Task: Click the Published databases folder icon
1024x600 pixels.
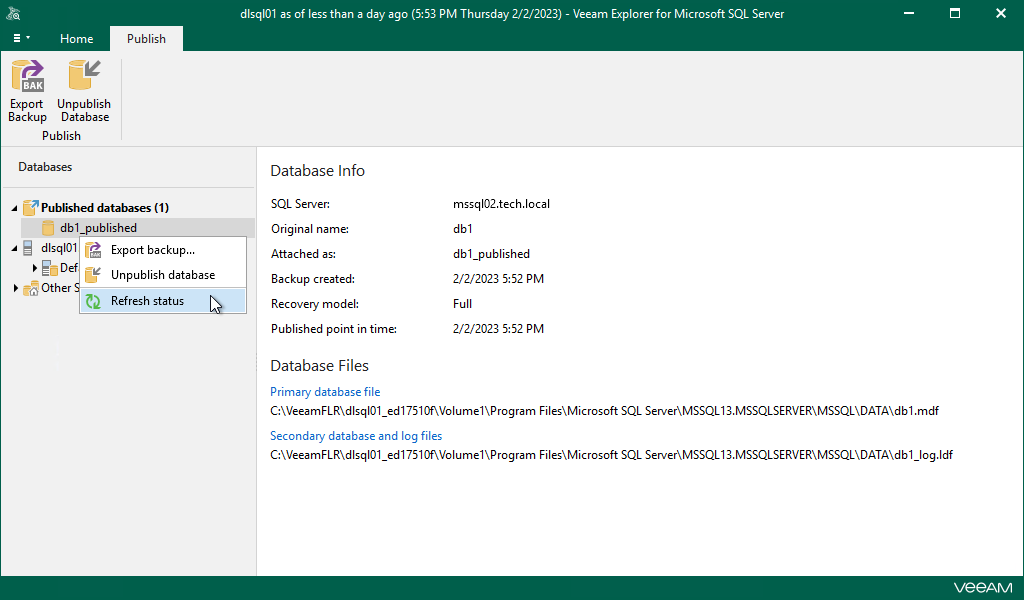Action: coord(28,207)
